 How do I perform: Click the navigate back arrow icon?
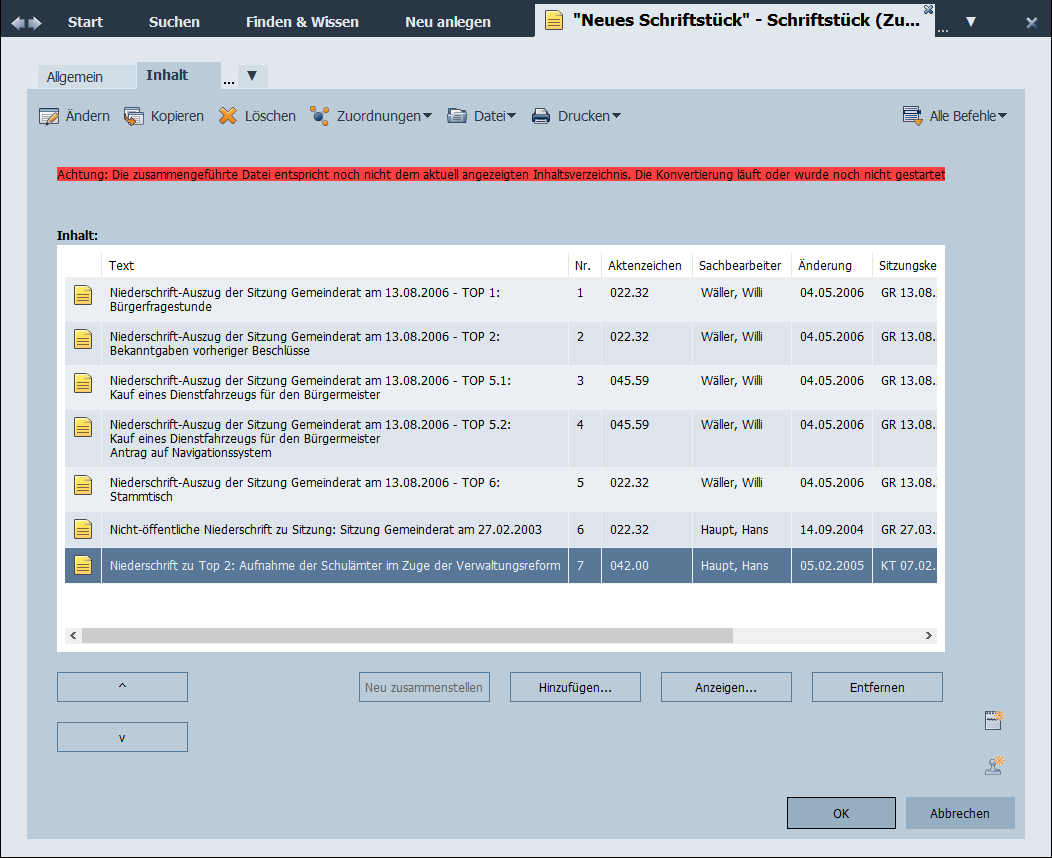[x=18, y=22]
